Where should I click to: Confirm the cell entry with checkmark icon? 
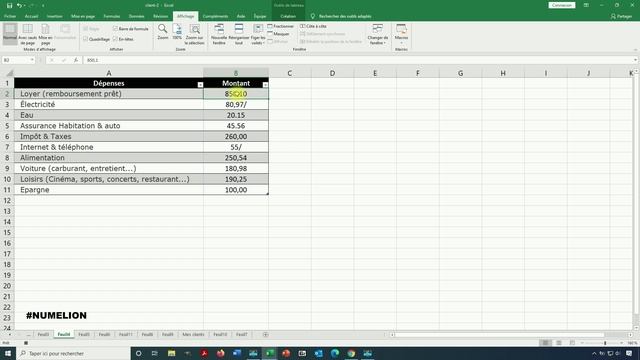click(x=64, y=60)
